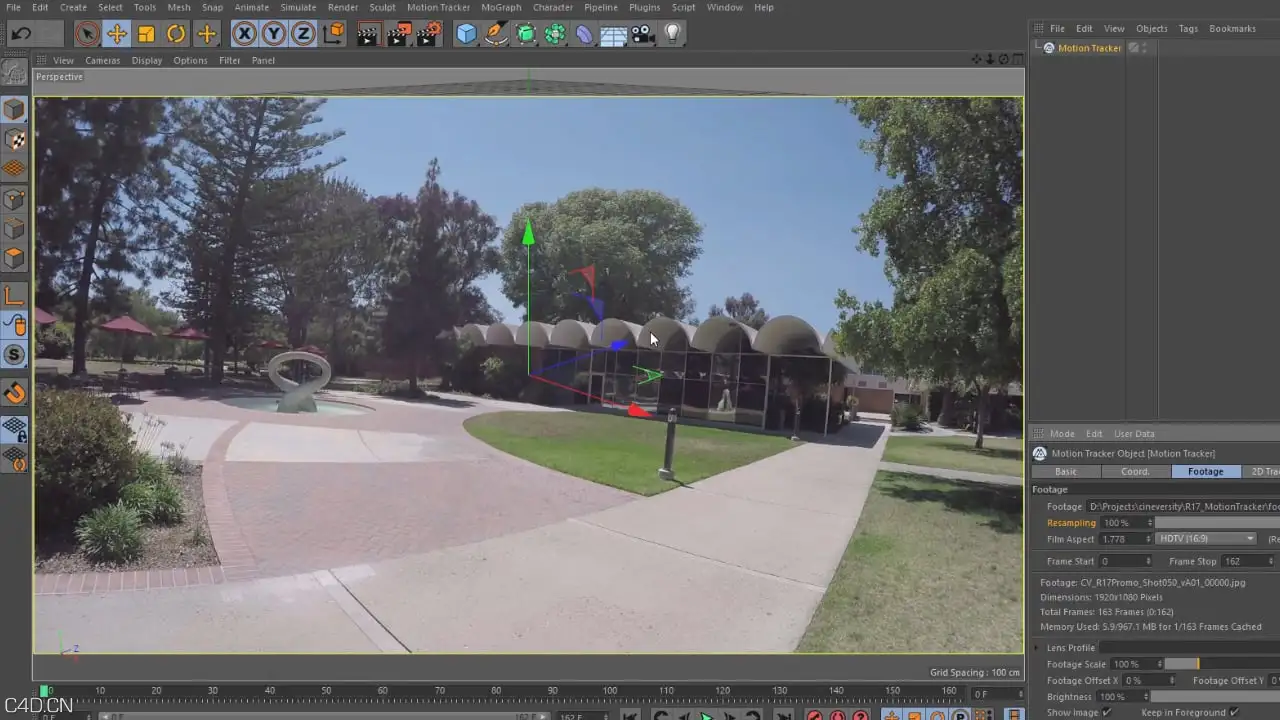Adjust the Footage Scale slider
1280x720 pixels.
1222,664
